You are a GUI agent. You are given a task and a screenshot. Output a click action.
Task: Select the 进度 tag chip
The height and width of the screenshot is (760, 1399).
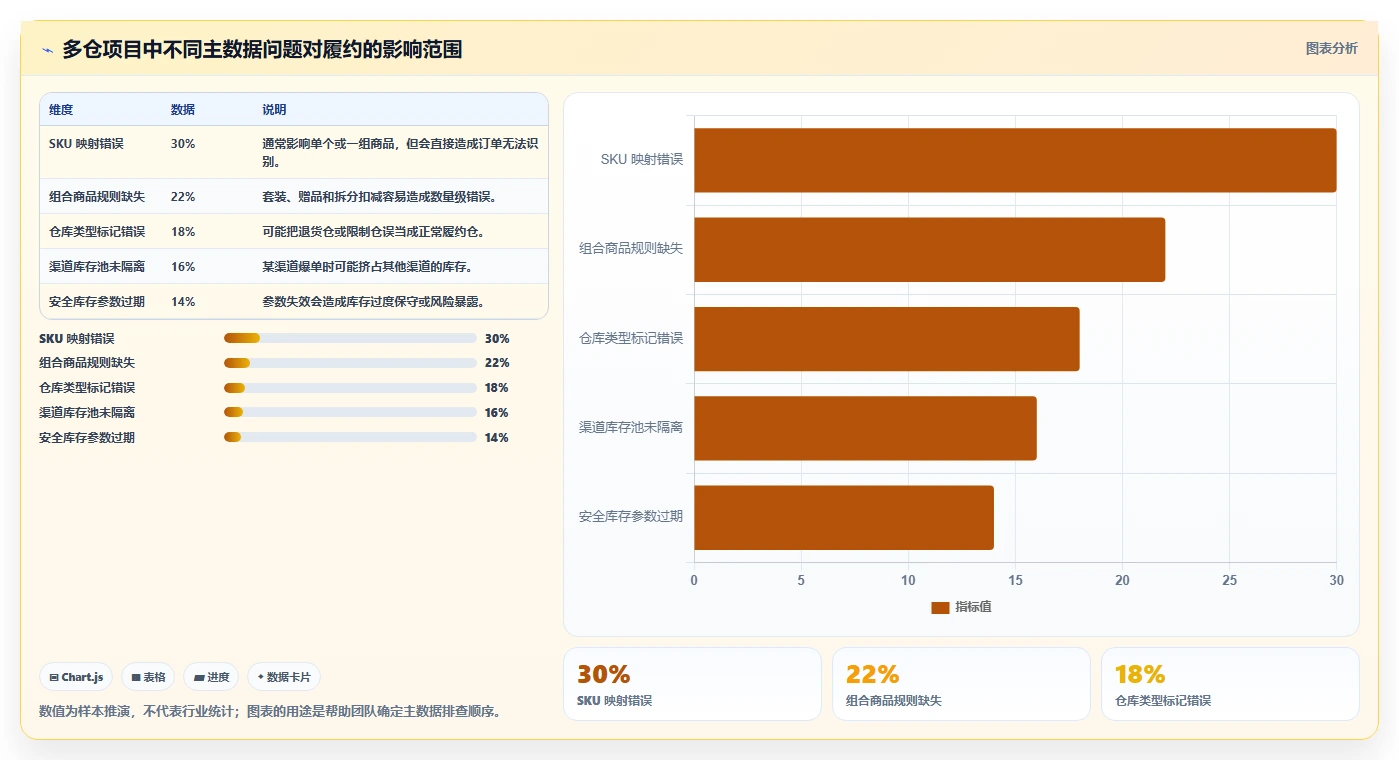pyautogui.click(x=211, y=677)
